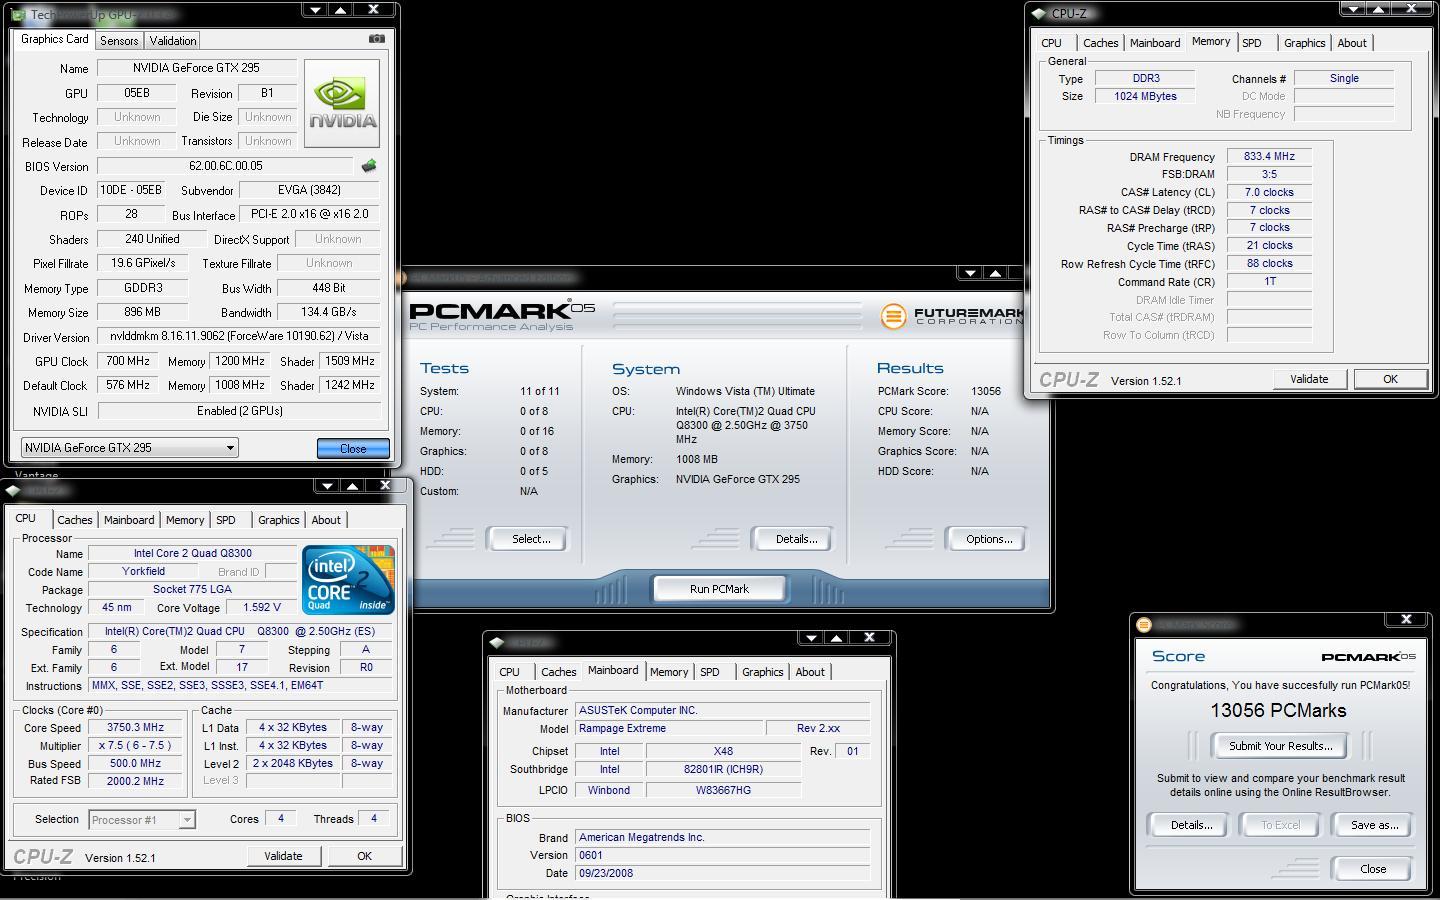Click Core Speed value 3750.3 MHz
The image size is (1440, 900).
pos(135,728)
